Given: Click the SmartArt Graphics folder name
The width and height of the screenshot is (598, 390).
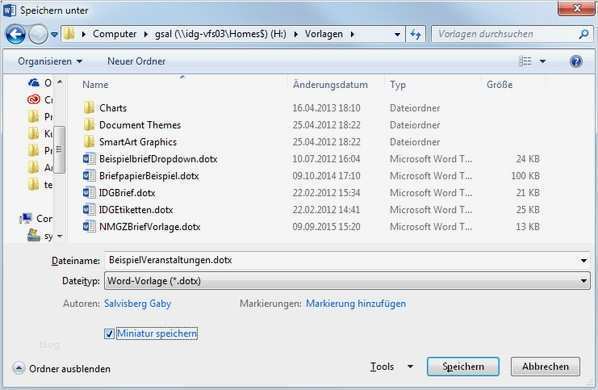Looking at the screenshot, I should (x=138, y=142).
